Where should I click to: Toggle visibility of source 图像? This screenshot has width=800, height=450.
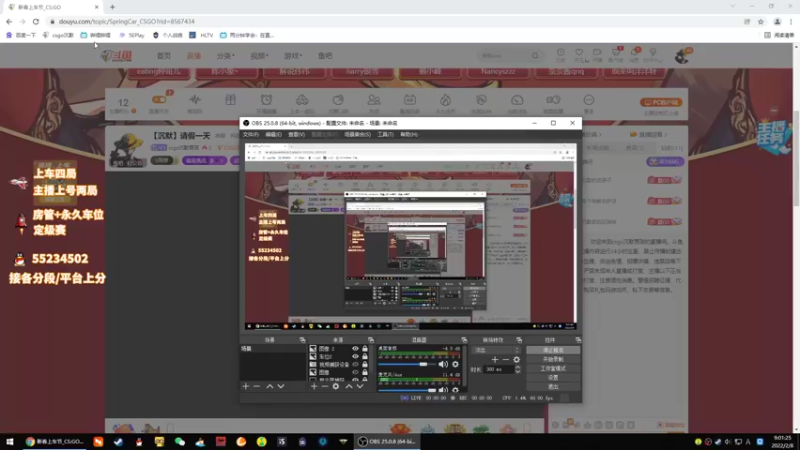pos(355,372)
